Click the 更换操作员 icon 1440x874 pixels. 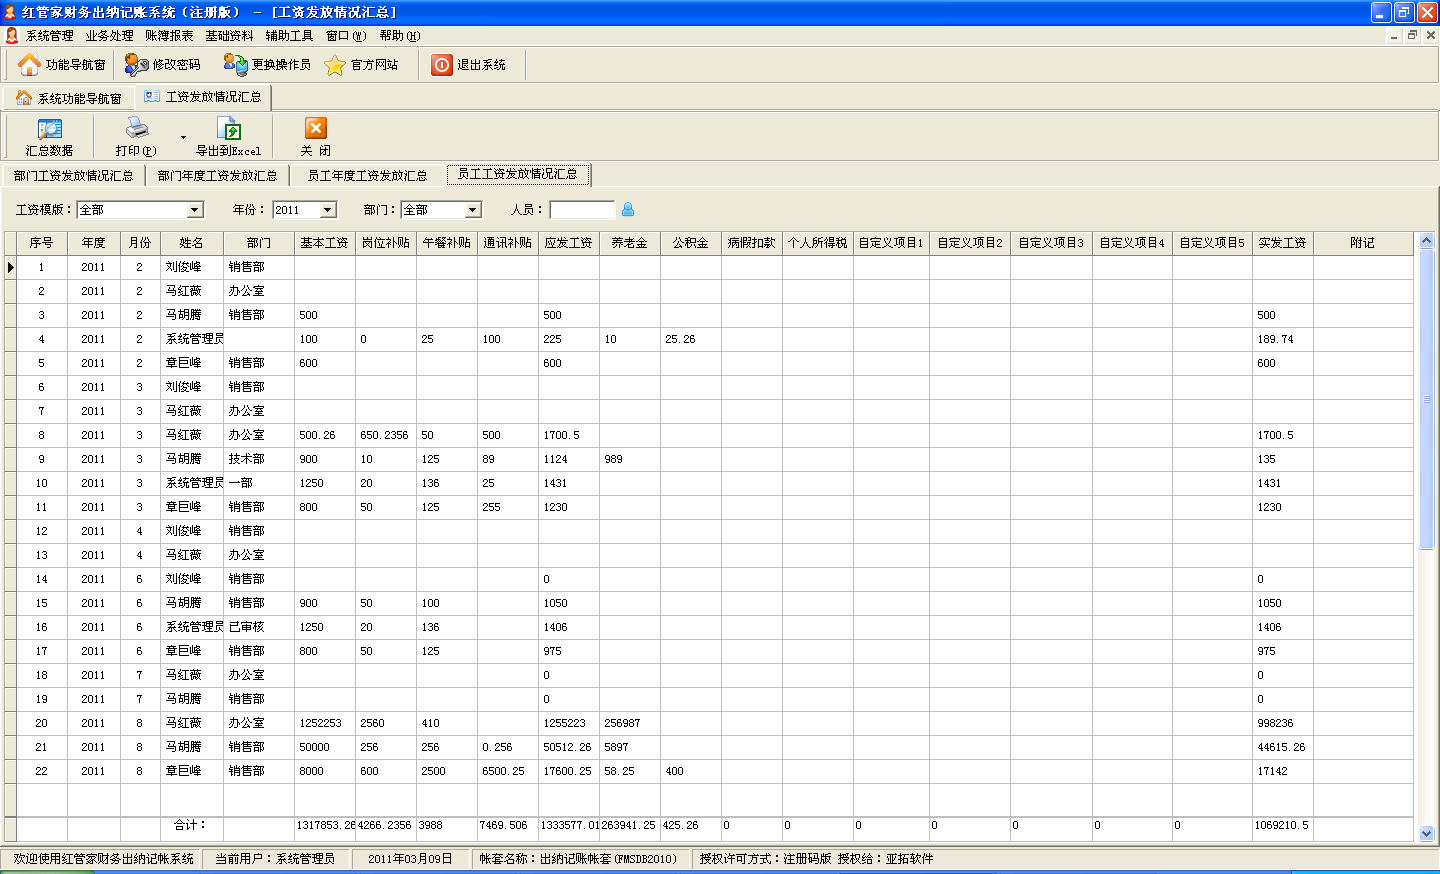click(235, 65)
